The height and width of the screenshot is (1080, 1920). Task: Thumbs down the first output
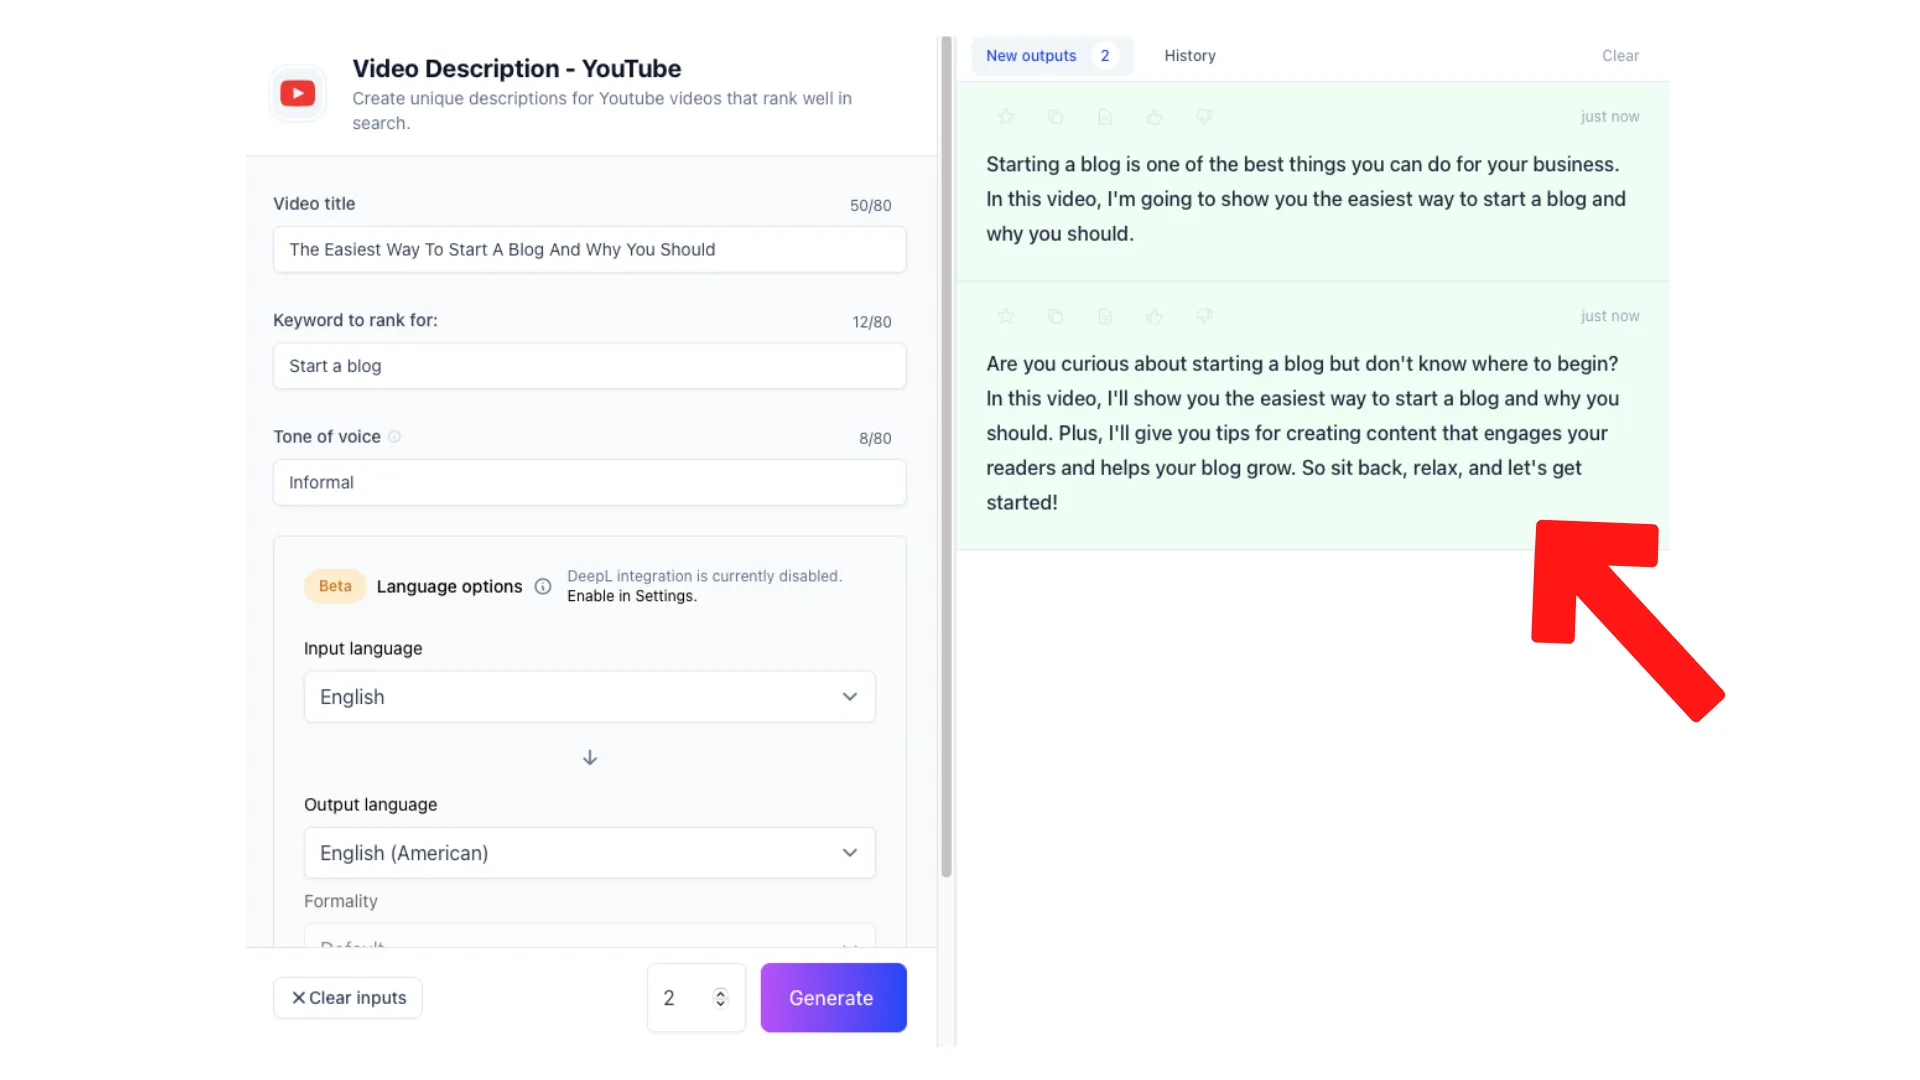click(x=1204, y=116)
